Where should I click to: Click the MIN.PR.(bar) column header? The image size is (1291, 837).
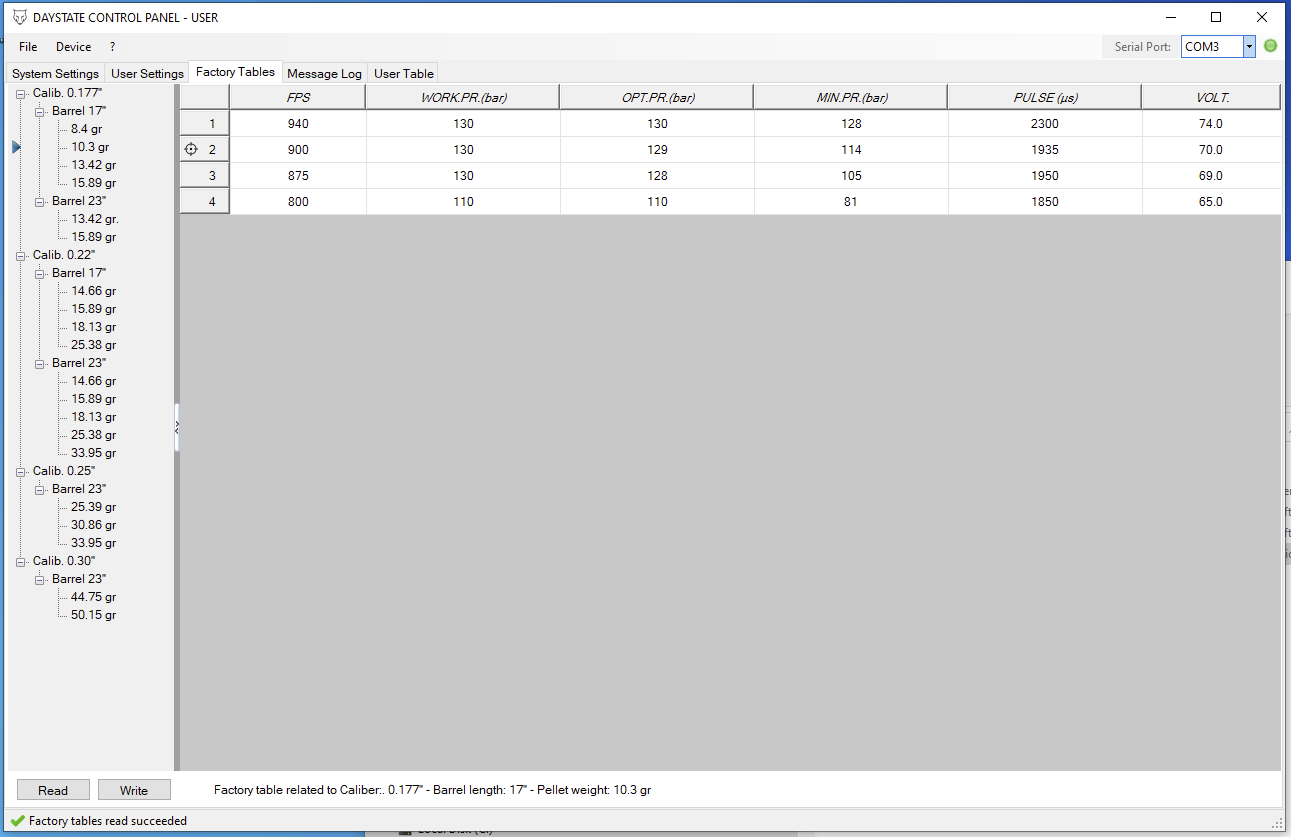[851, 97]
